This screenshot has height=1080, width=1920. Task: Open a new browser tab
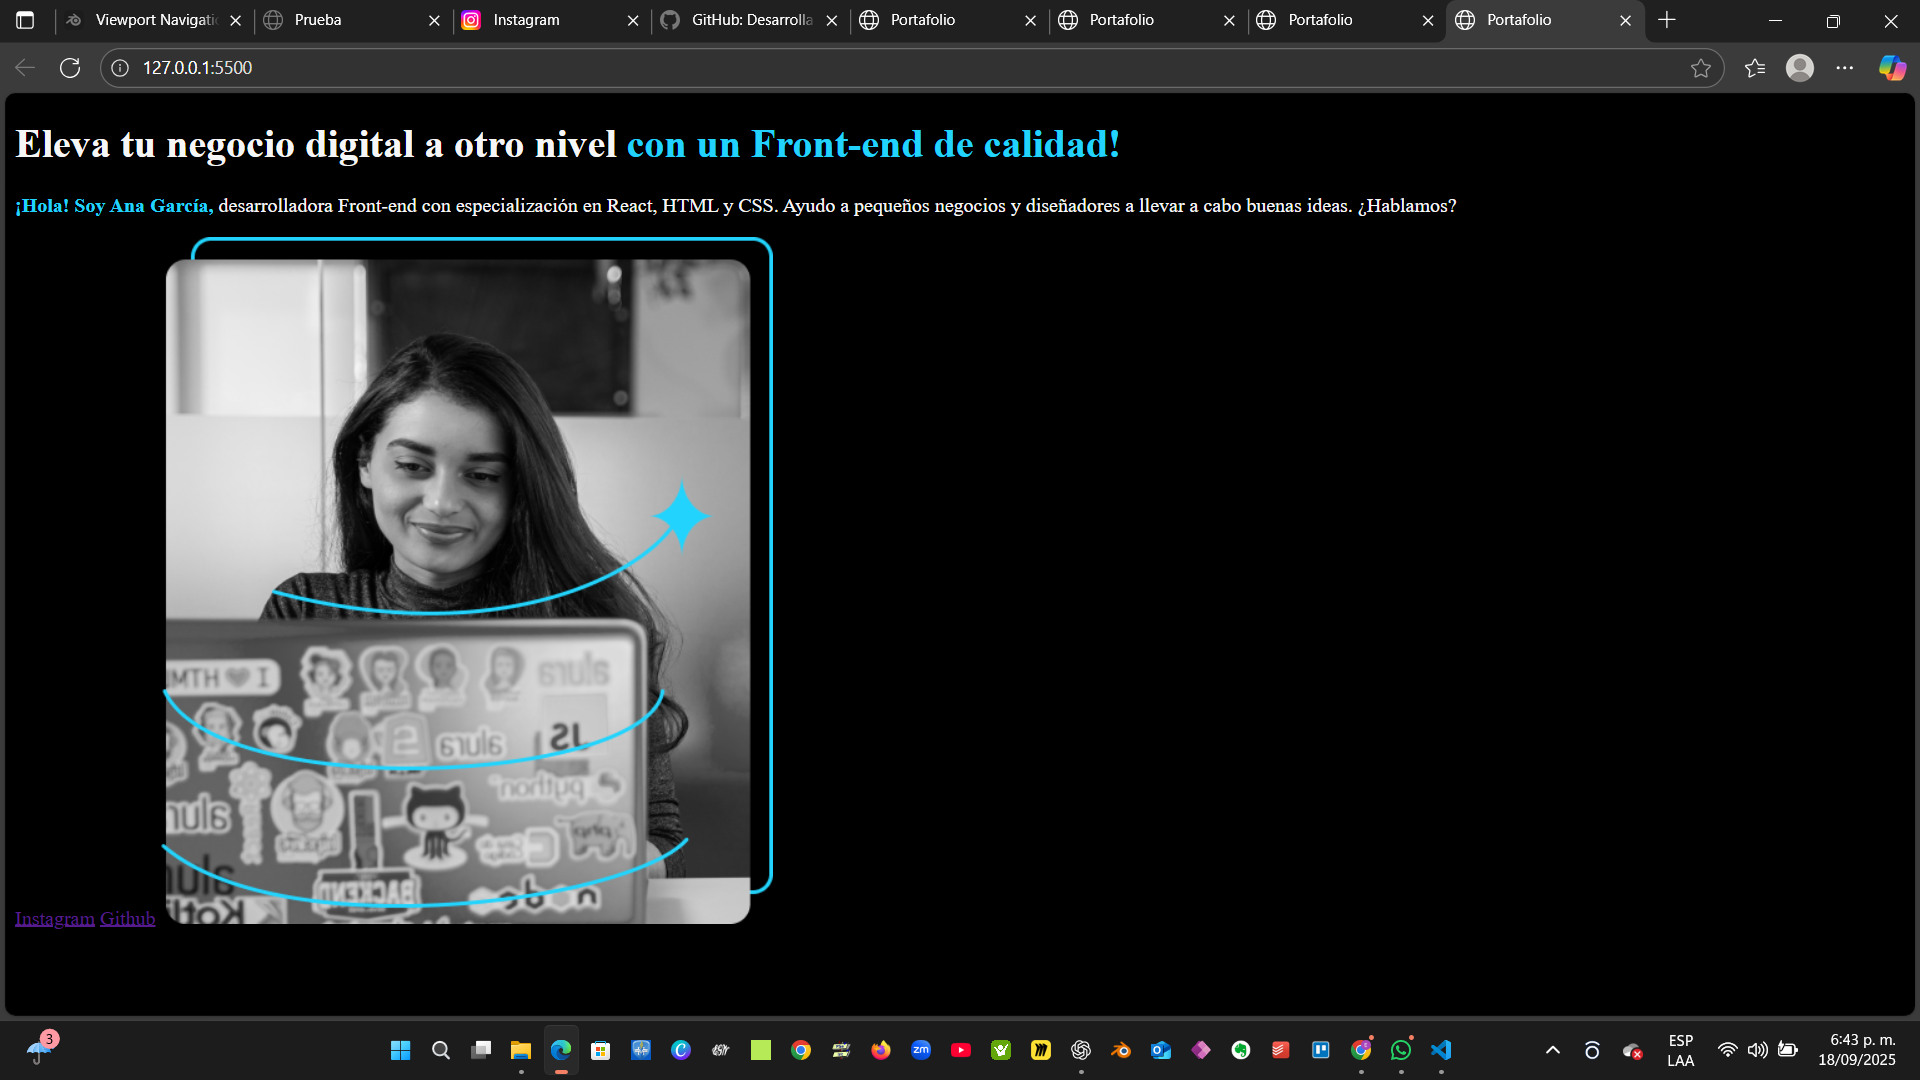[1667, 20]
